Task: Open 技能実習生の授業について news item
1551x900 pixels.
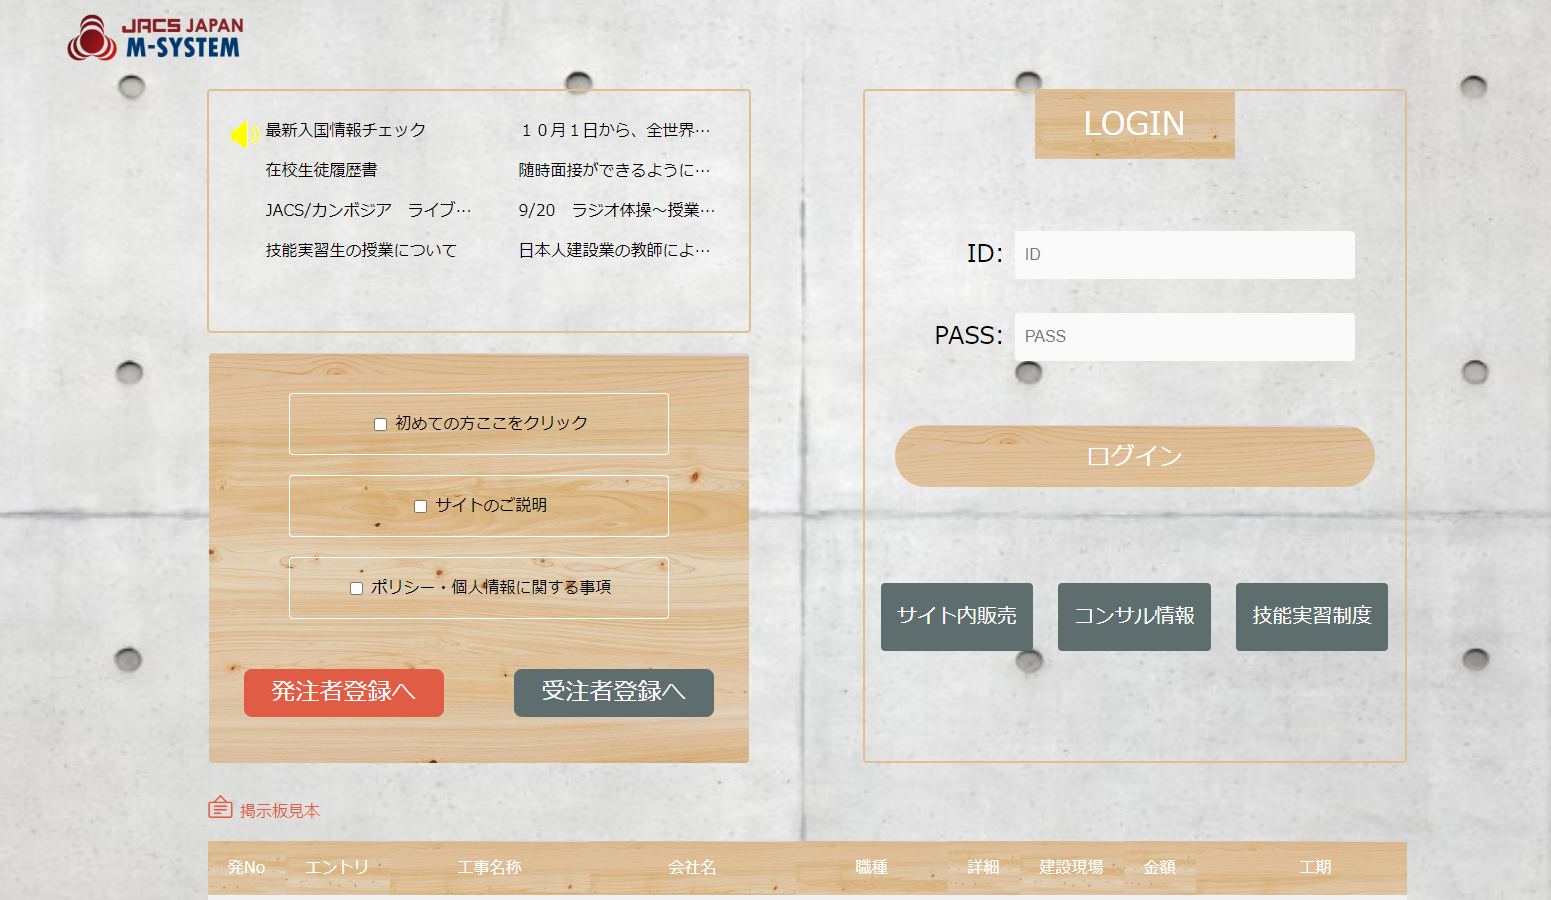Action: pyautogui.click(x=361, y=250)
